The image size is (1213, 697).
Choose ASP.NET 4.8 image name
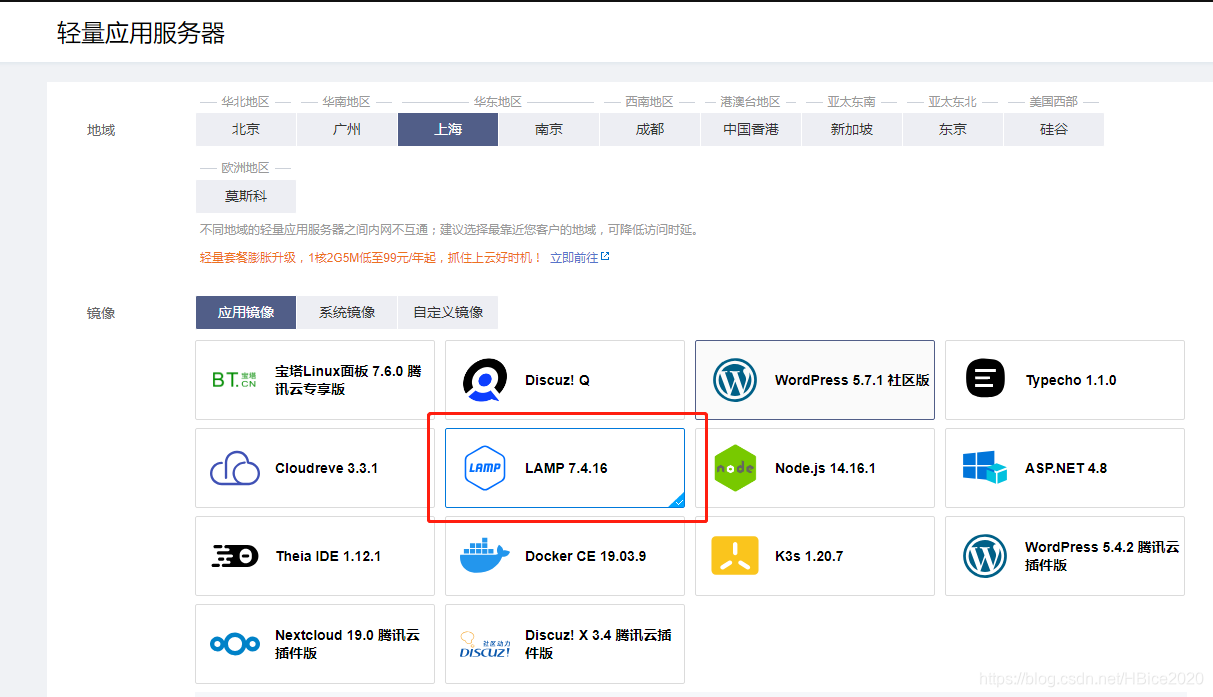[x=1066, y=468]
